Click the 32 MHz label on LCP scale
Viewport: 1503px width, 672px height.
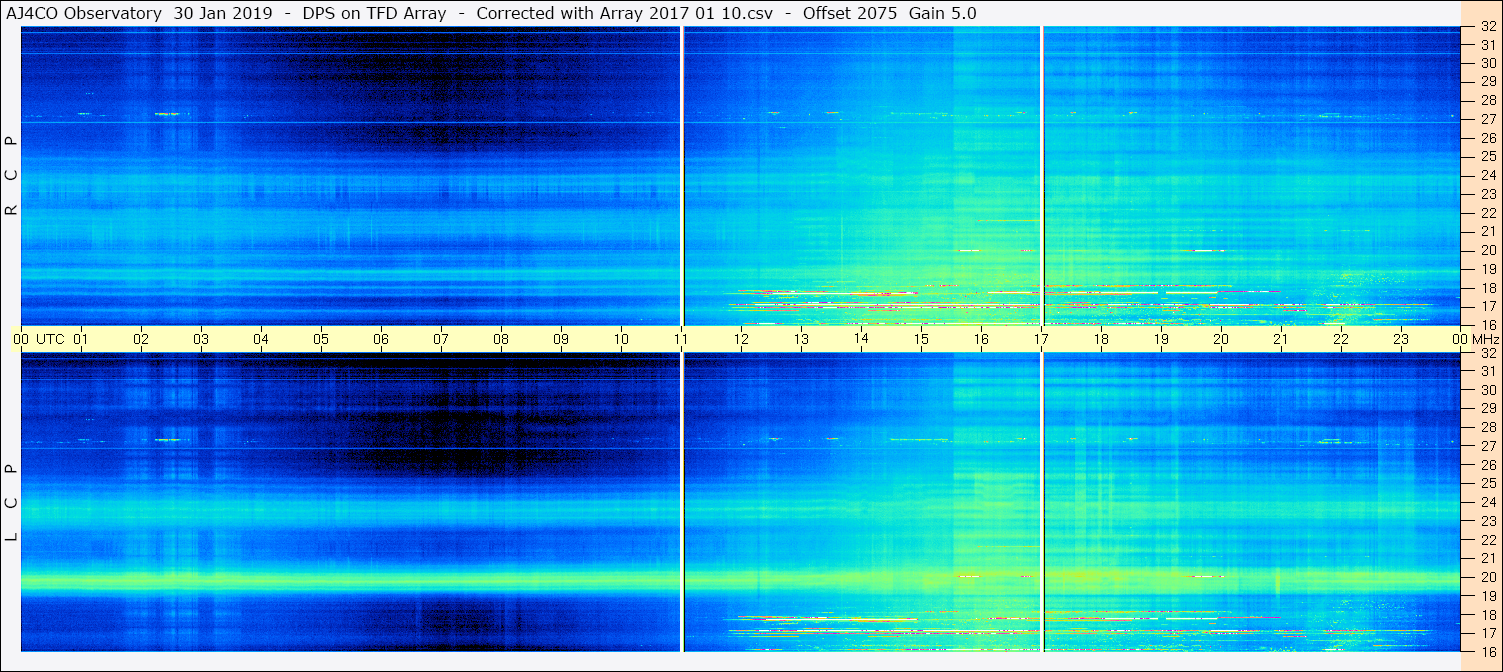pos(1488,353)
